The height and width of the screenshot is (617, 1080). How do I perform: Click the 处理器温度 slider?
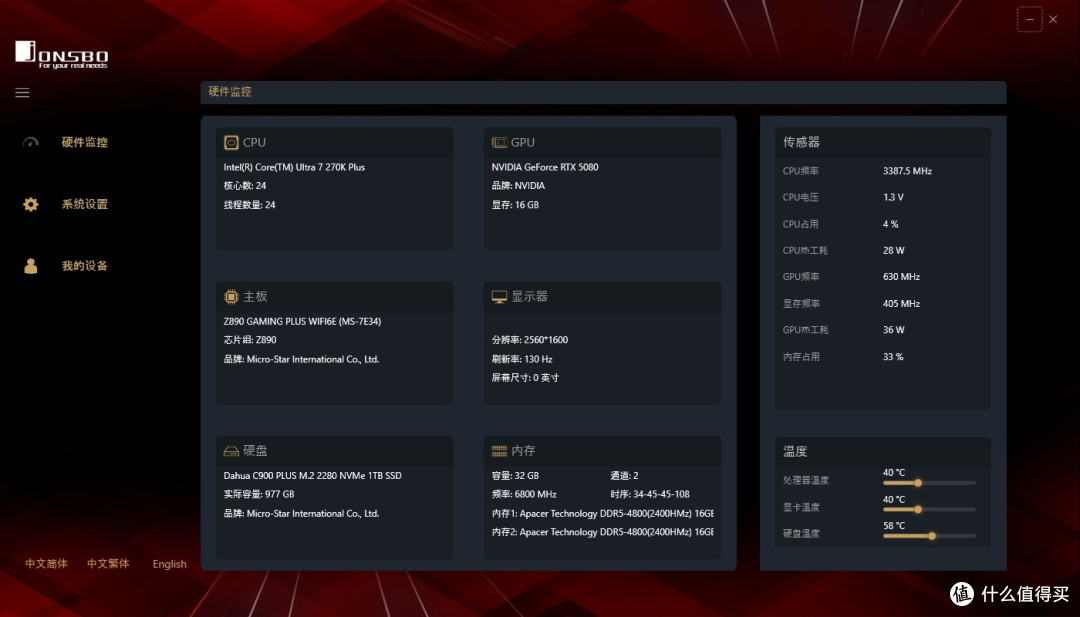(929, 483)
